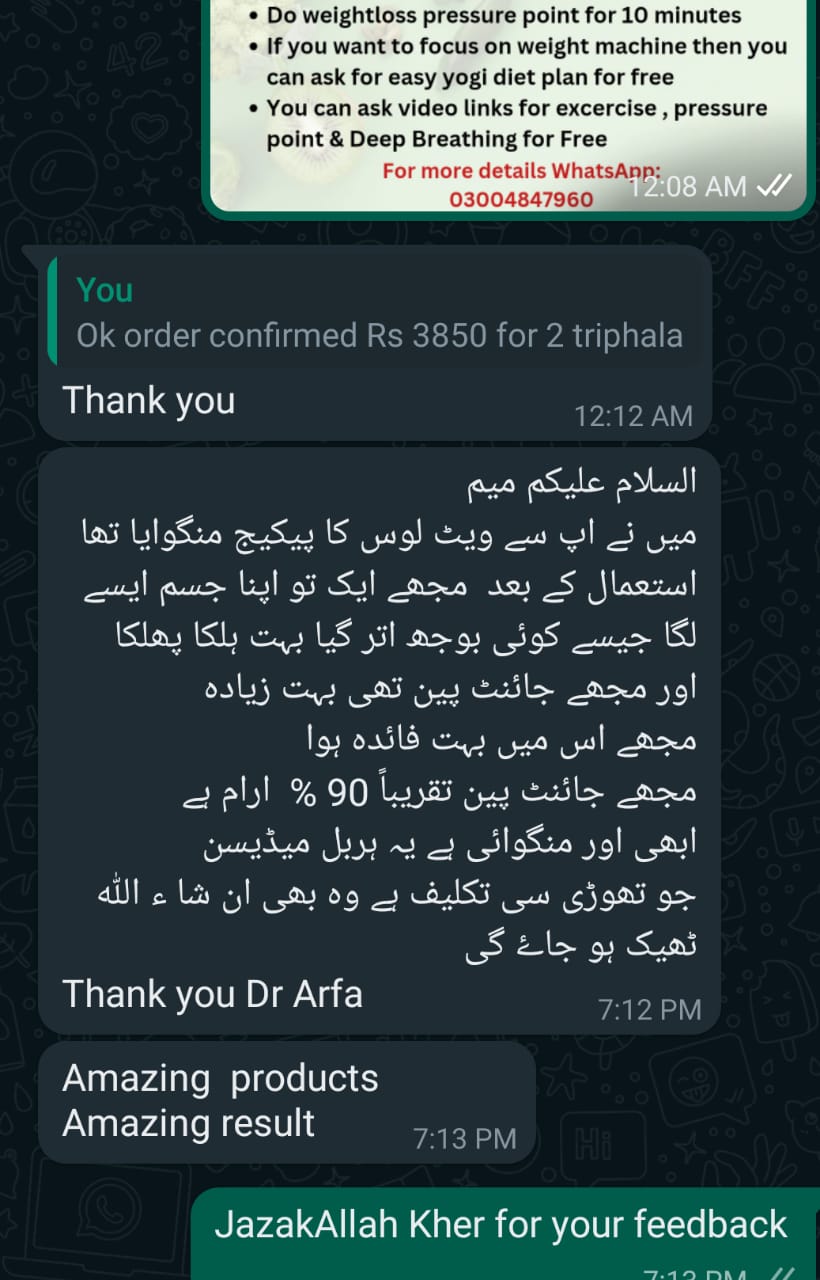Tap the green bar beside the quoted 'You' message

pyautogui.click(x=52, y=311)
